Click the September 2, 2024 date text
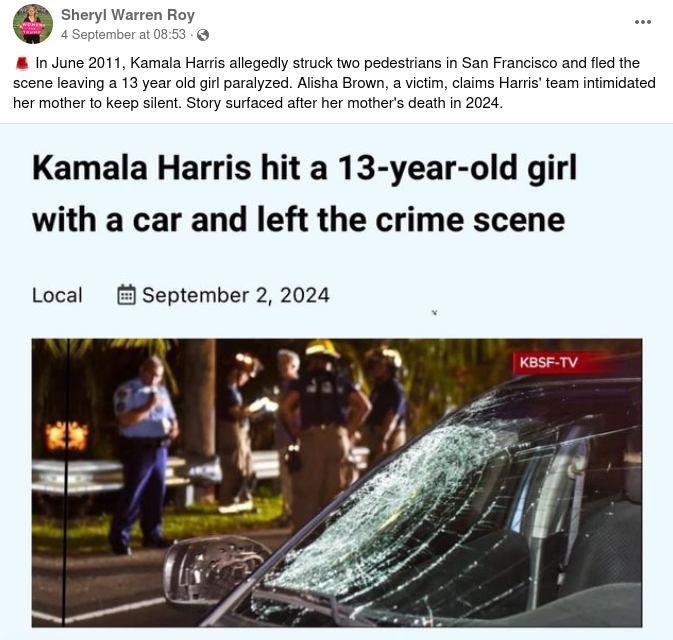 point(236,295)
